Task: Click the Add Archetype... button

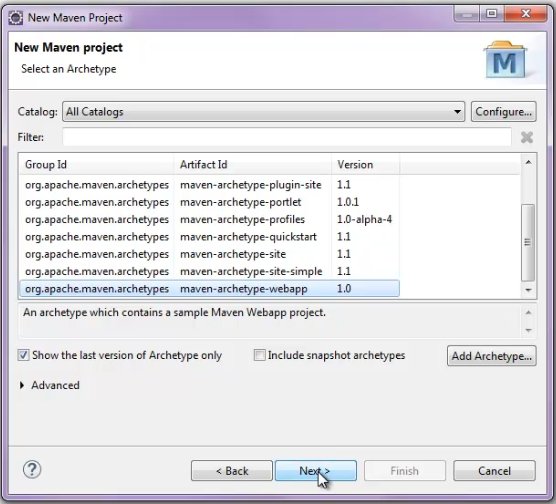Action: pyautogui.click(x=491, y=356)
